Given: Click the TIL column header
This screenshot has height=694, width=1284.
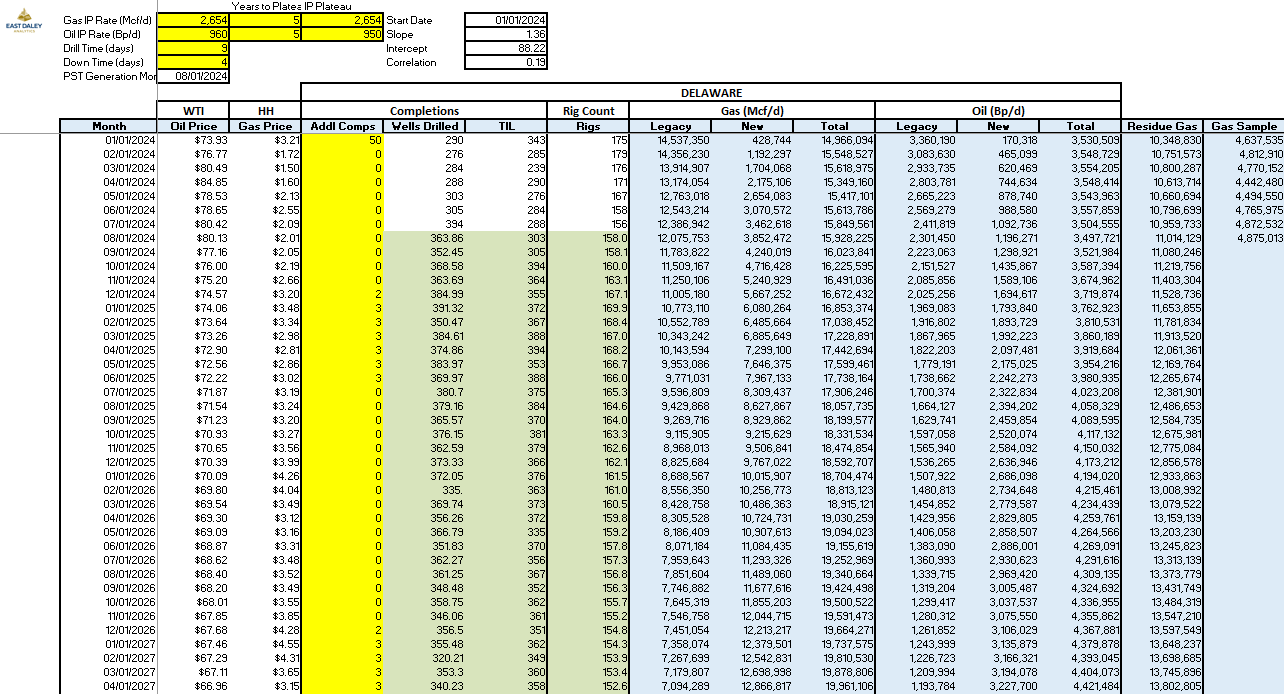Looking at the screenshot, I should 507,126.
